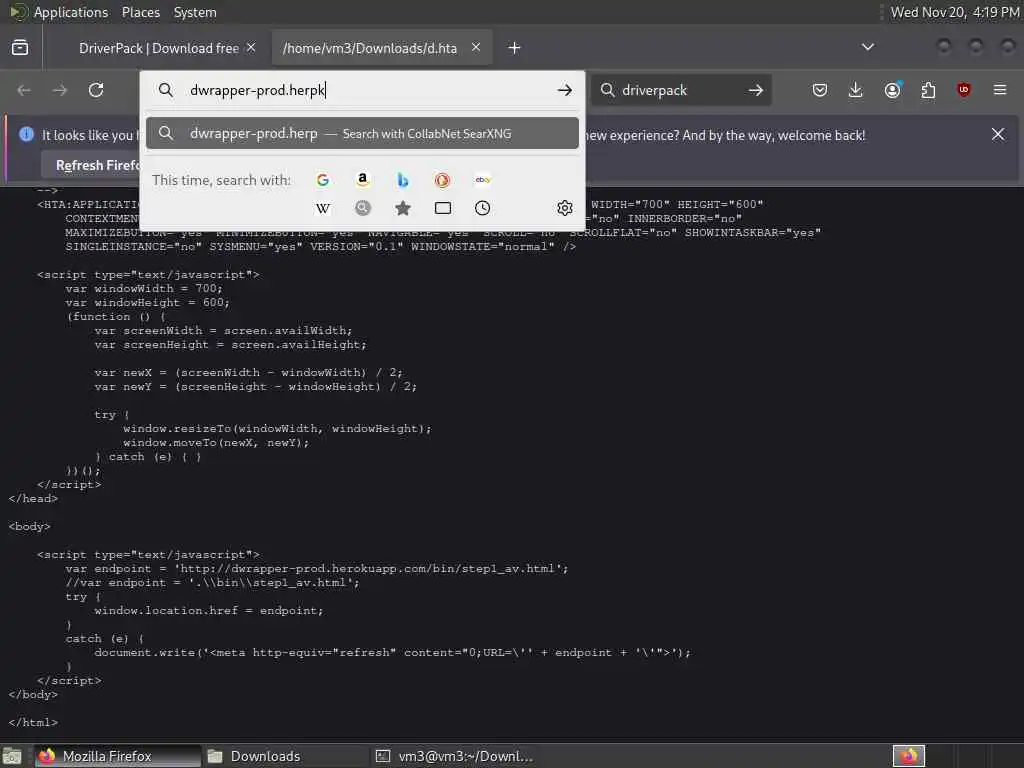Expand the list all tabs chevron
The image size is (1024, 768).
[x=868, y=47]
